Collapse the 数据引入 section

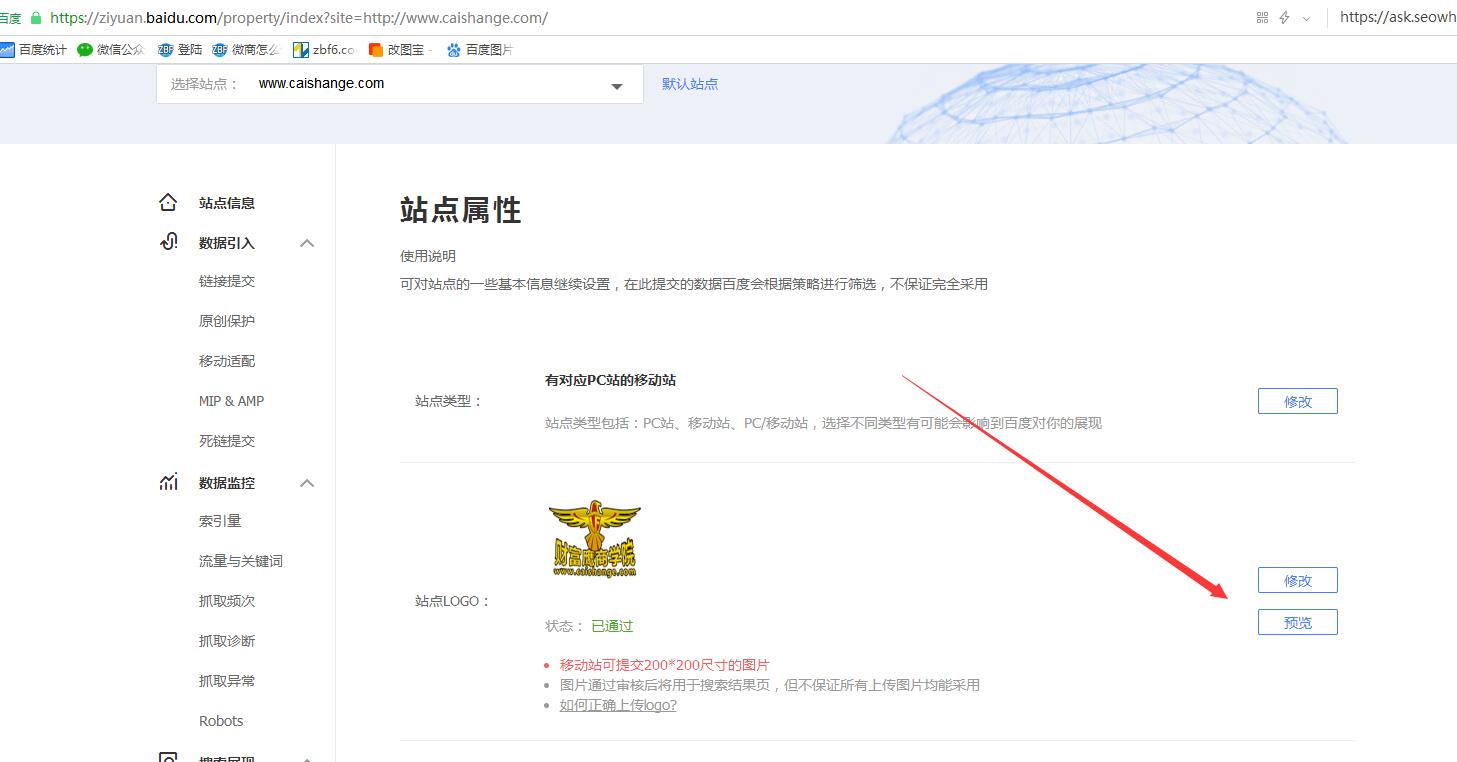point(308,242)
